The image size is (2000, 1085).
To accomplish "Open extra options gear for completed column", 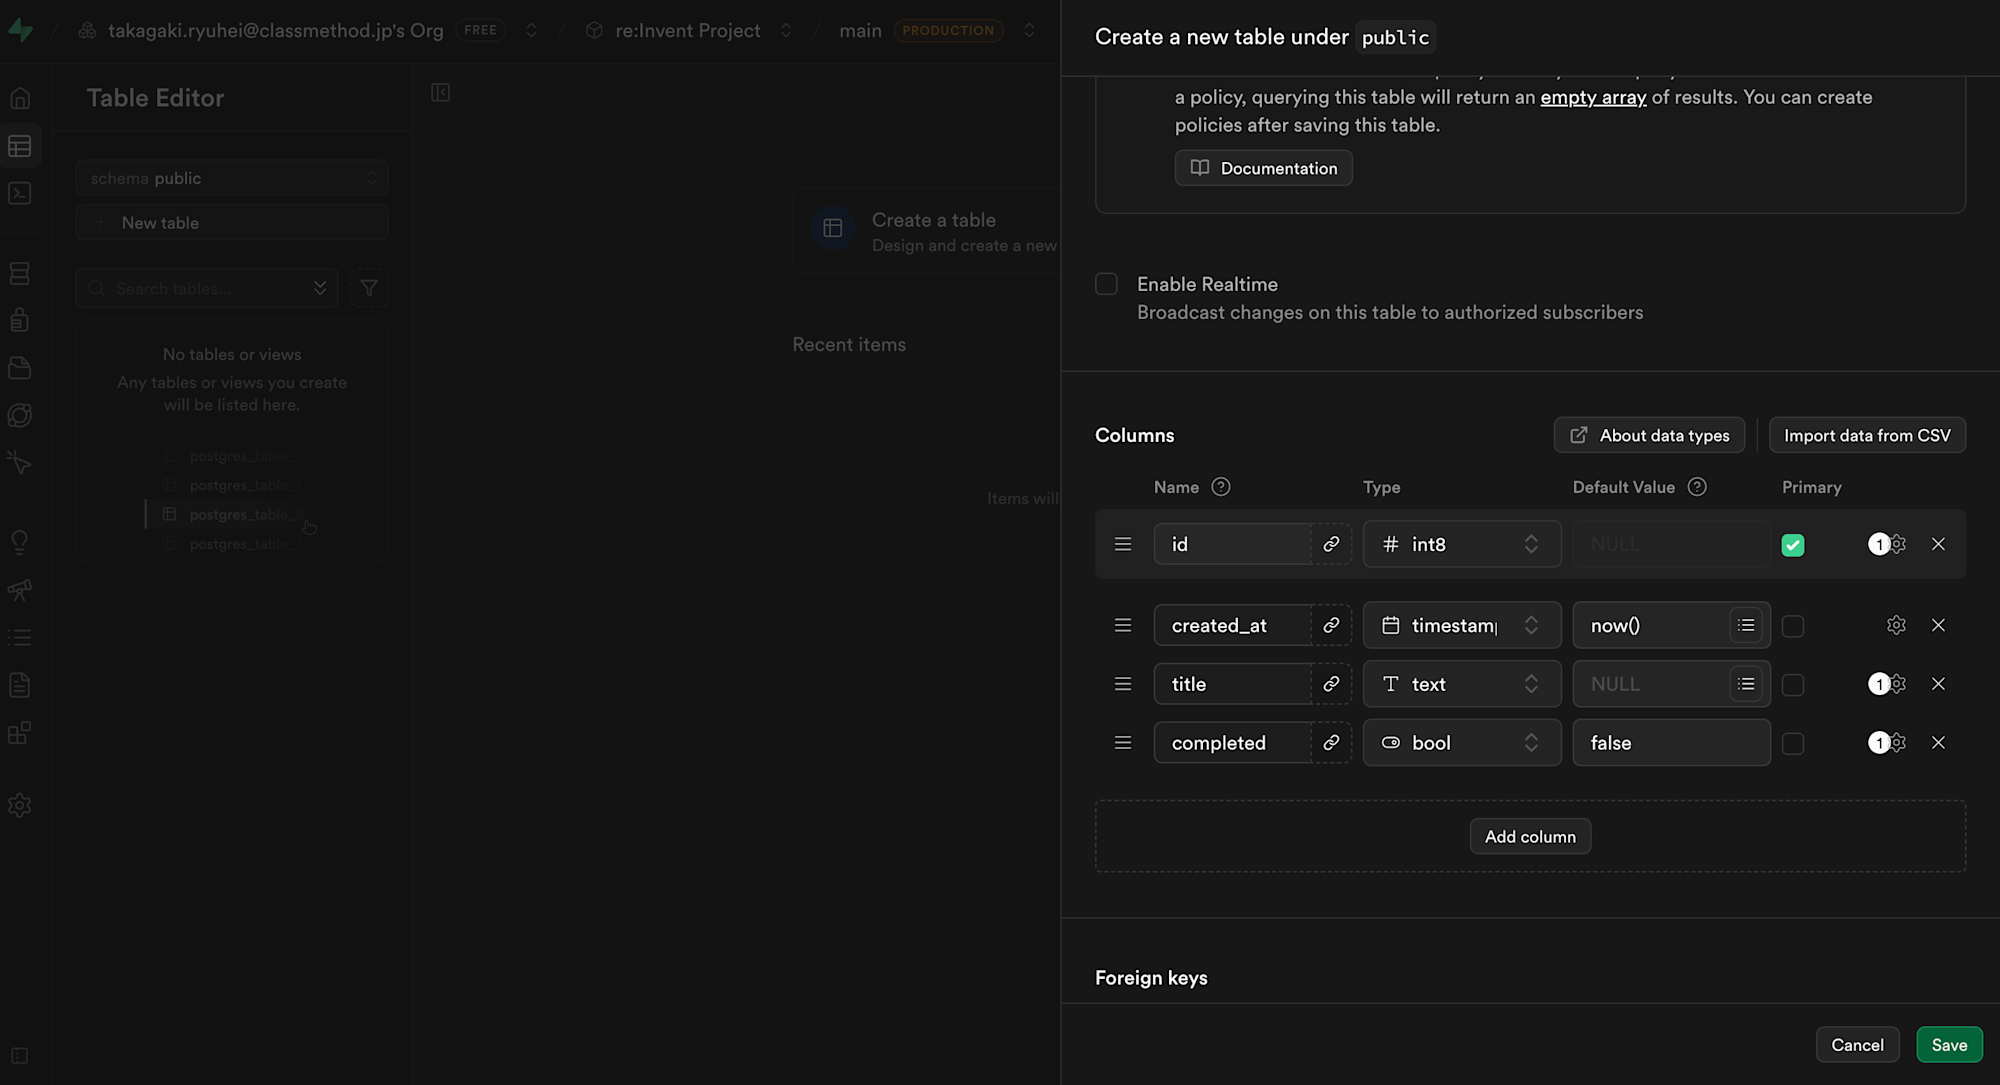I will (1897, 743).
